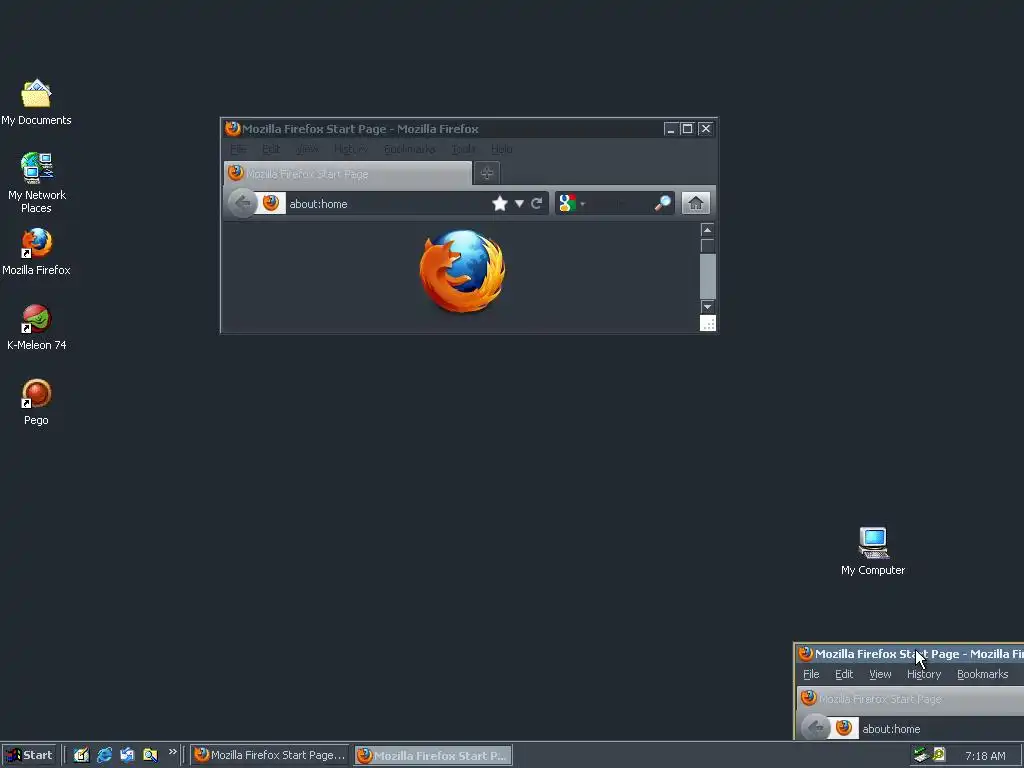Click title bar Firefox icon in bottom-right window
1024x768 pixels.
click(x=806, y=653)
